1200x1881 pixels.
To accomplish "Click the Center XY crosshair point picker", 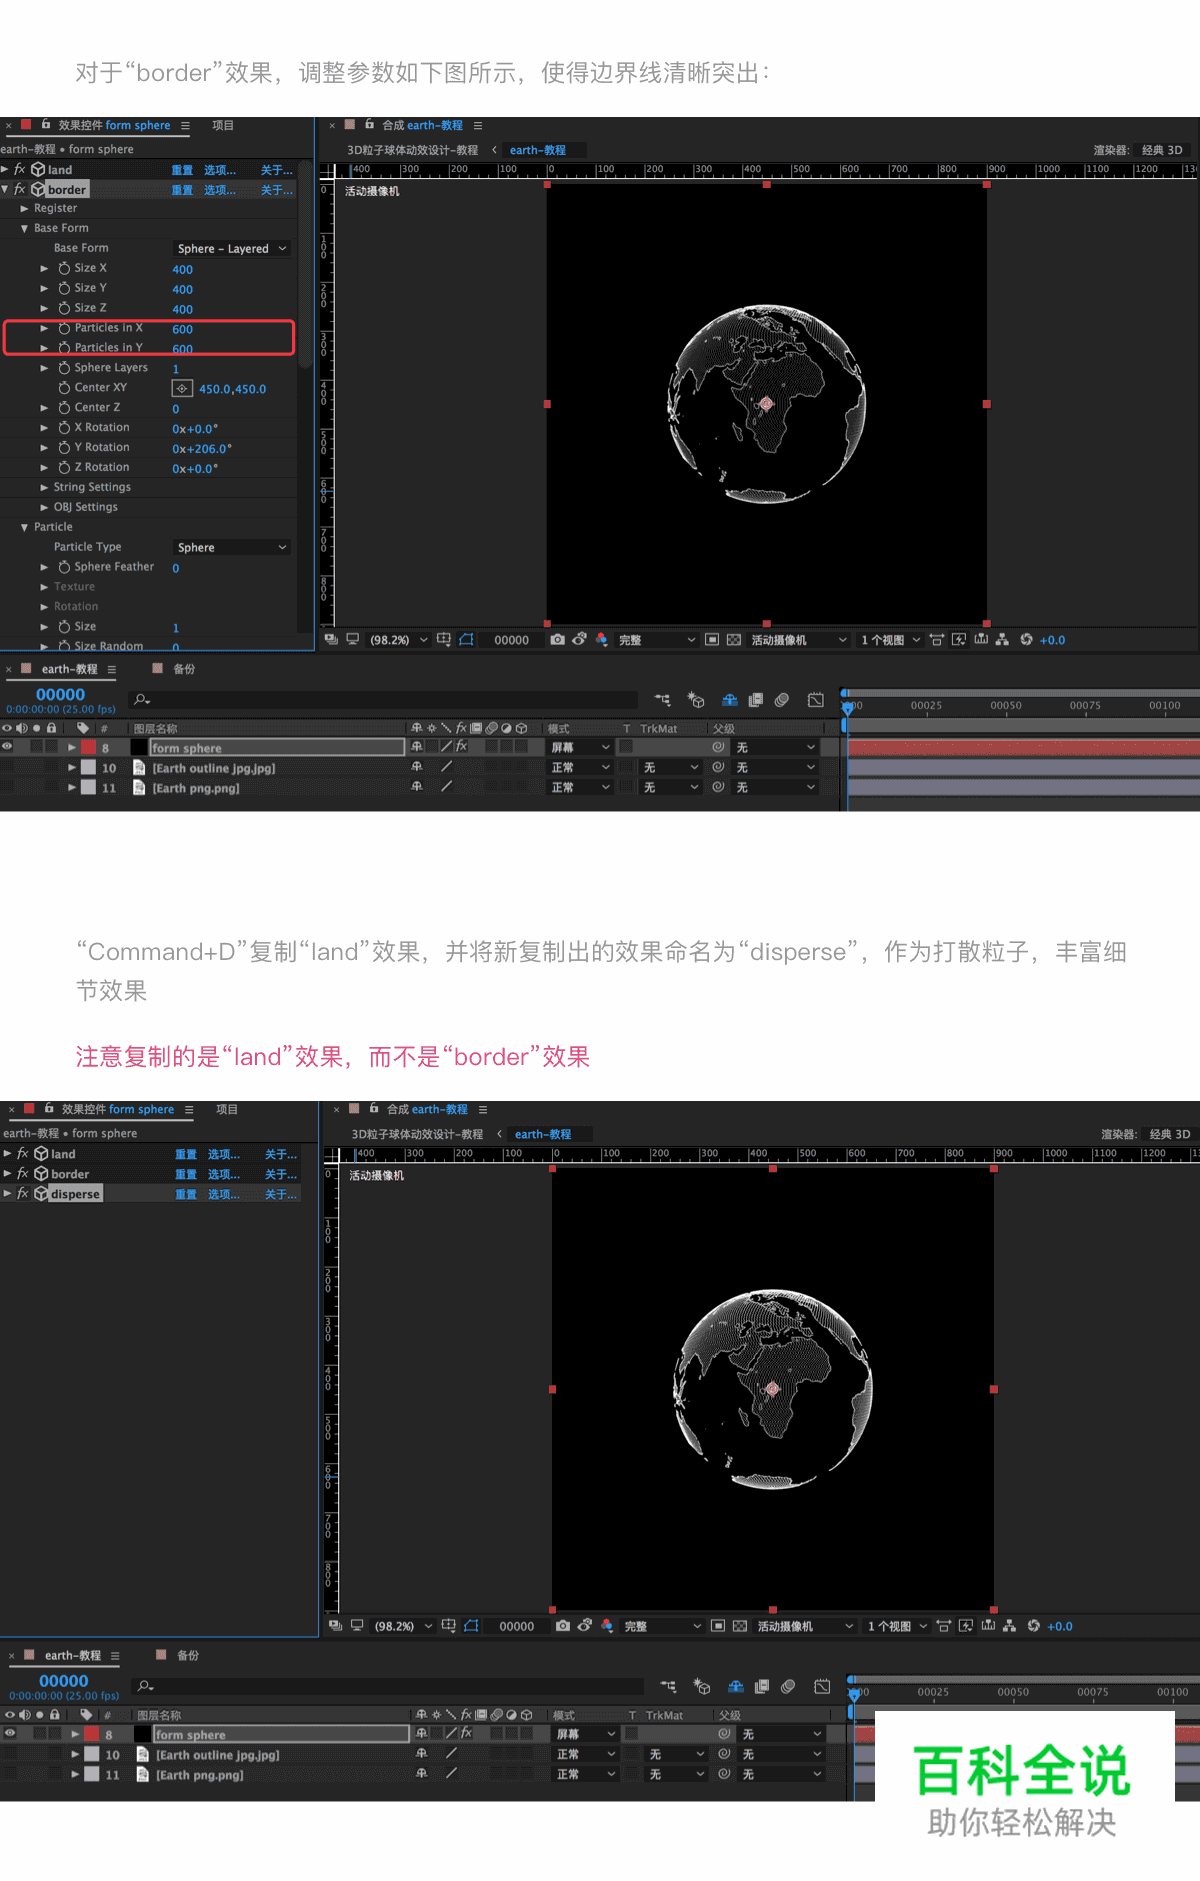I will [182, 389].
